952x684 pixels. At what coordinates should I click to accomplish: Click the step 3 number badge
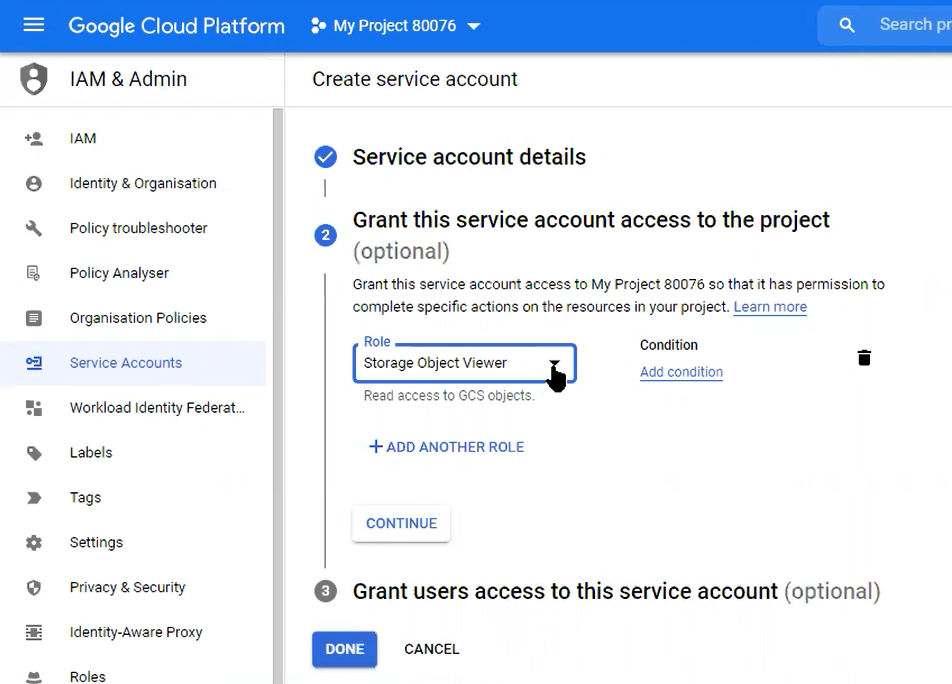point(325,591)
